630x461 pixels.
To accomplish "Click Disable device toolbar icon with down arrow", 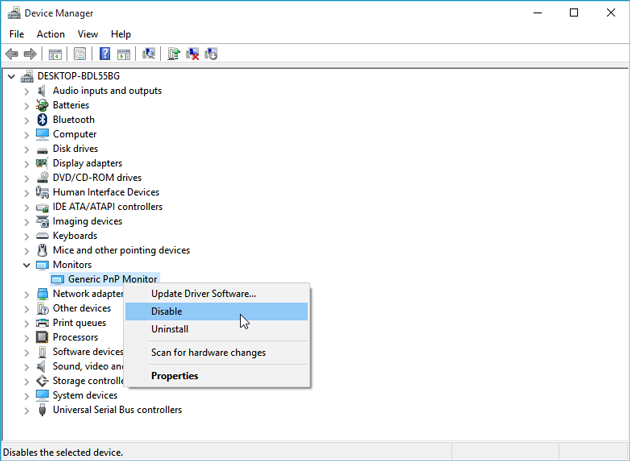I will click(x=211, y=54).
